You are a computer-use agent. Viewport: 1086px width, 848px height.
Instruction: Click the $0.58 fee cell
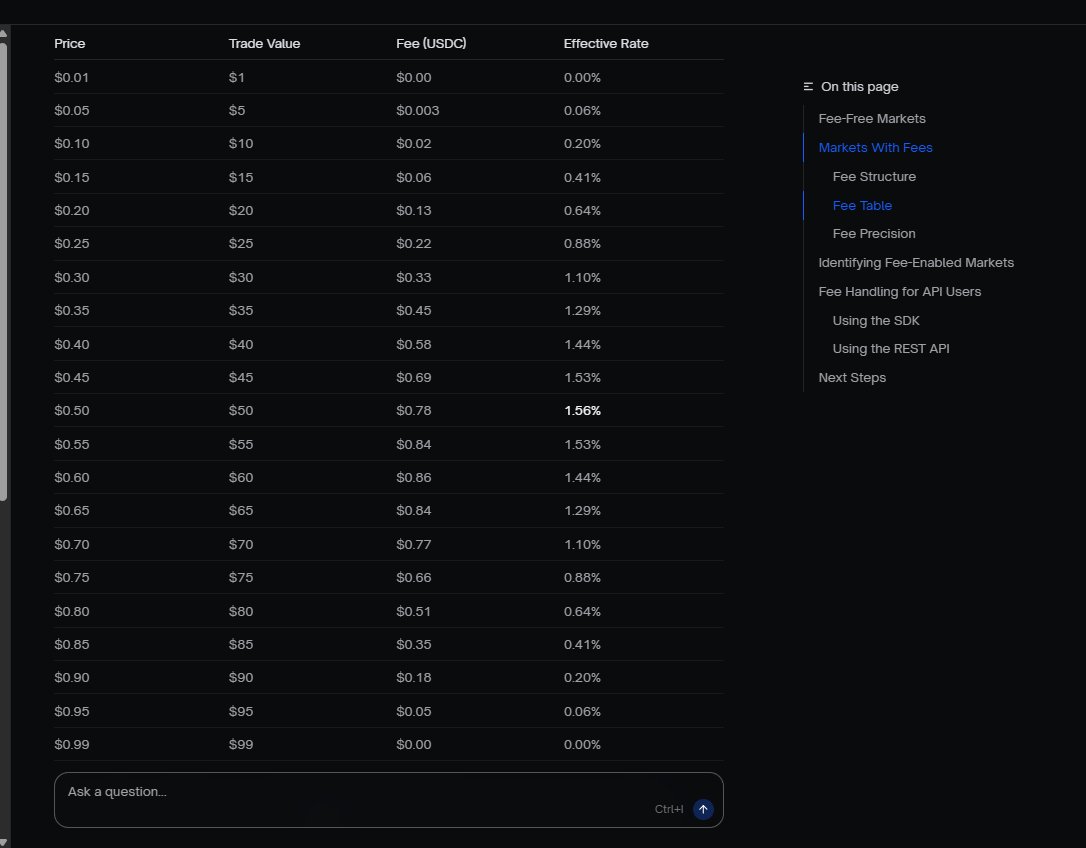coord(413,345)
